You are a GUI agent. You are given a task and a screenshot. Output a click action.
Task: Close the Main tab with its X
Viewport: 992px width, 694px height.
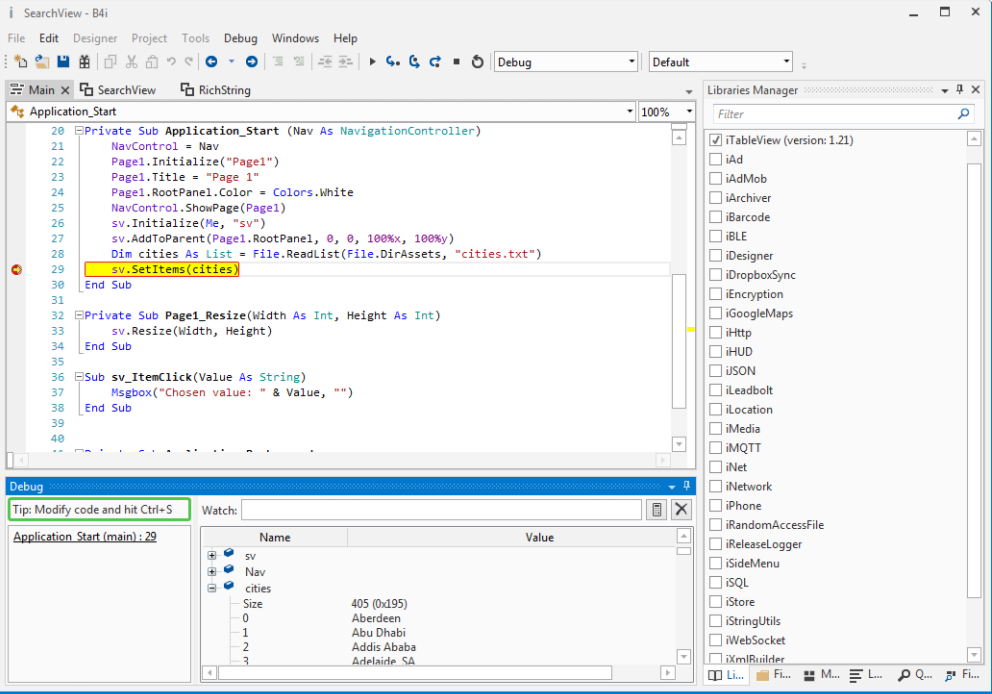pyautogui.click(x=65, y=90)
